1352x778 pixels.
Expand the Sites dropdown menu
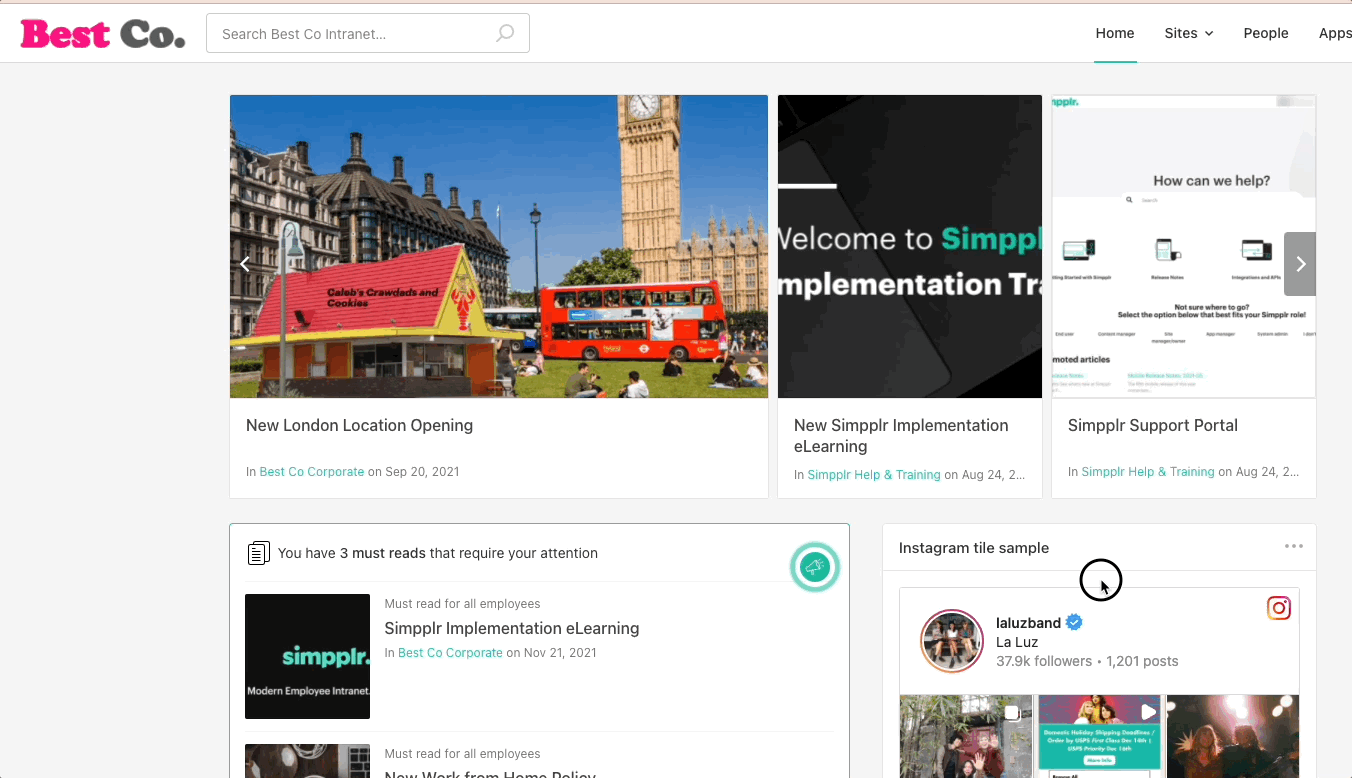[x=1188, y=33]
